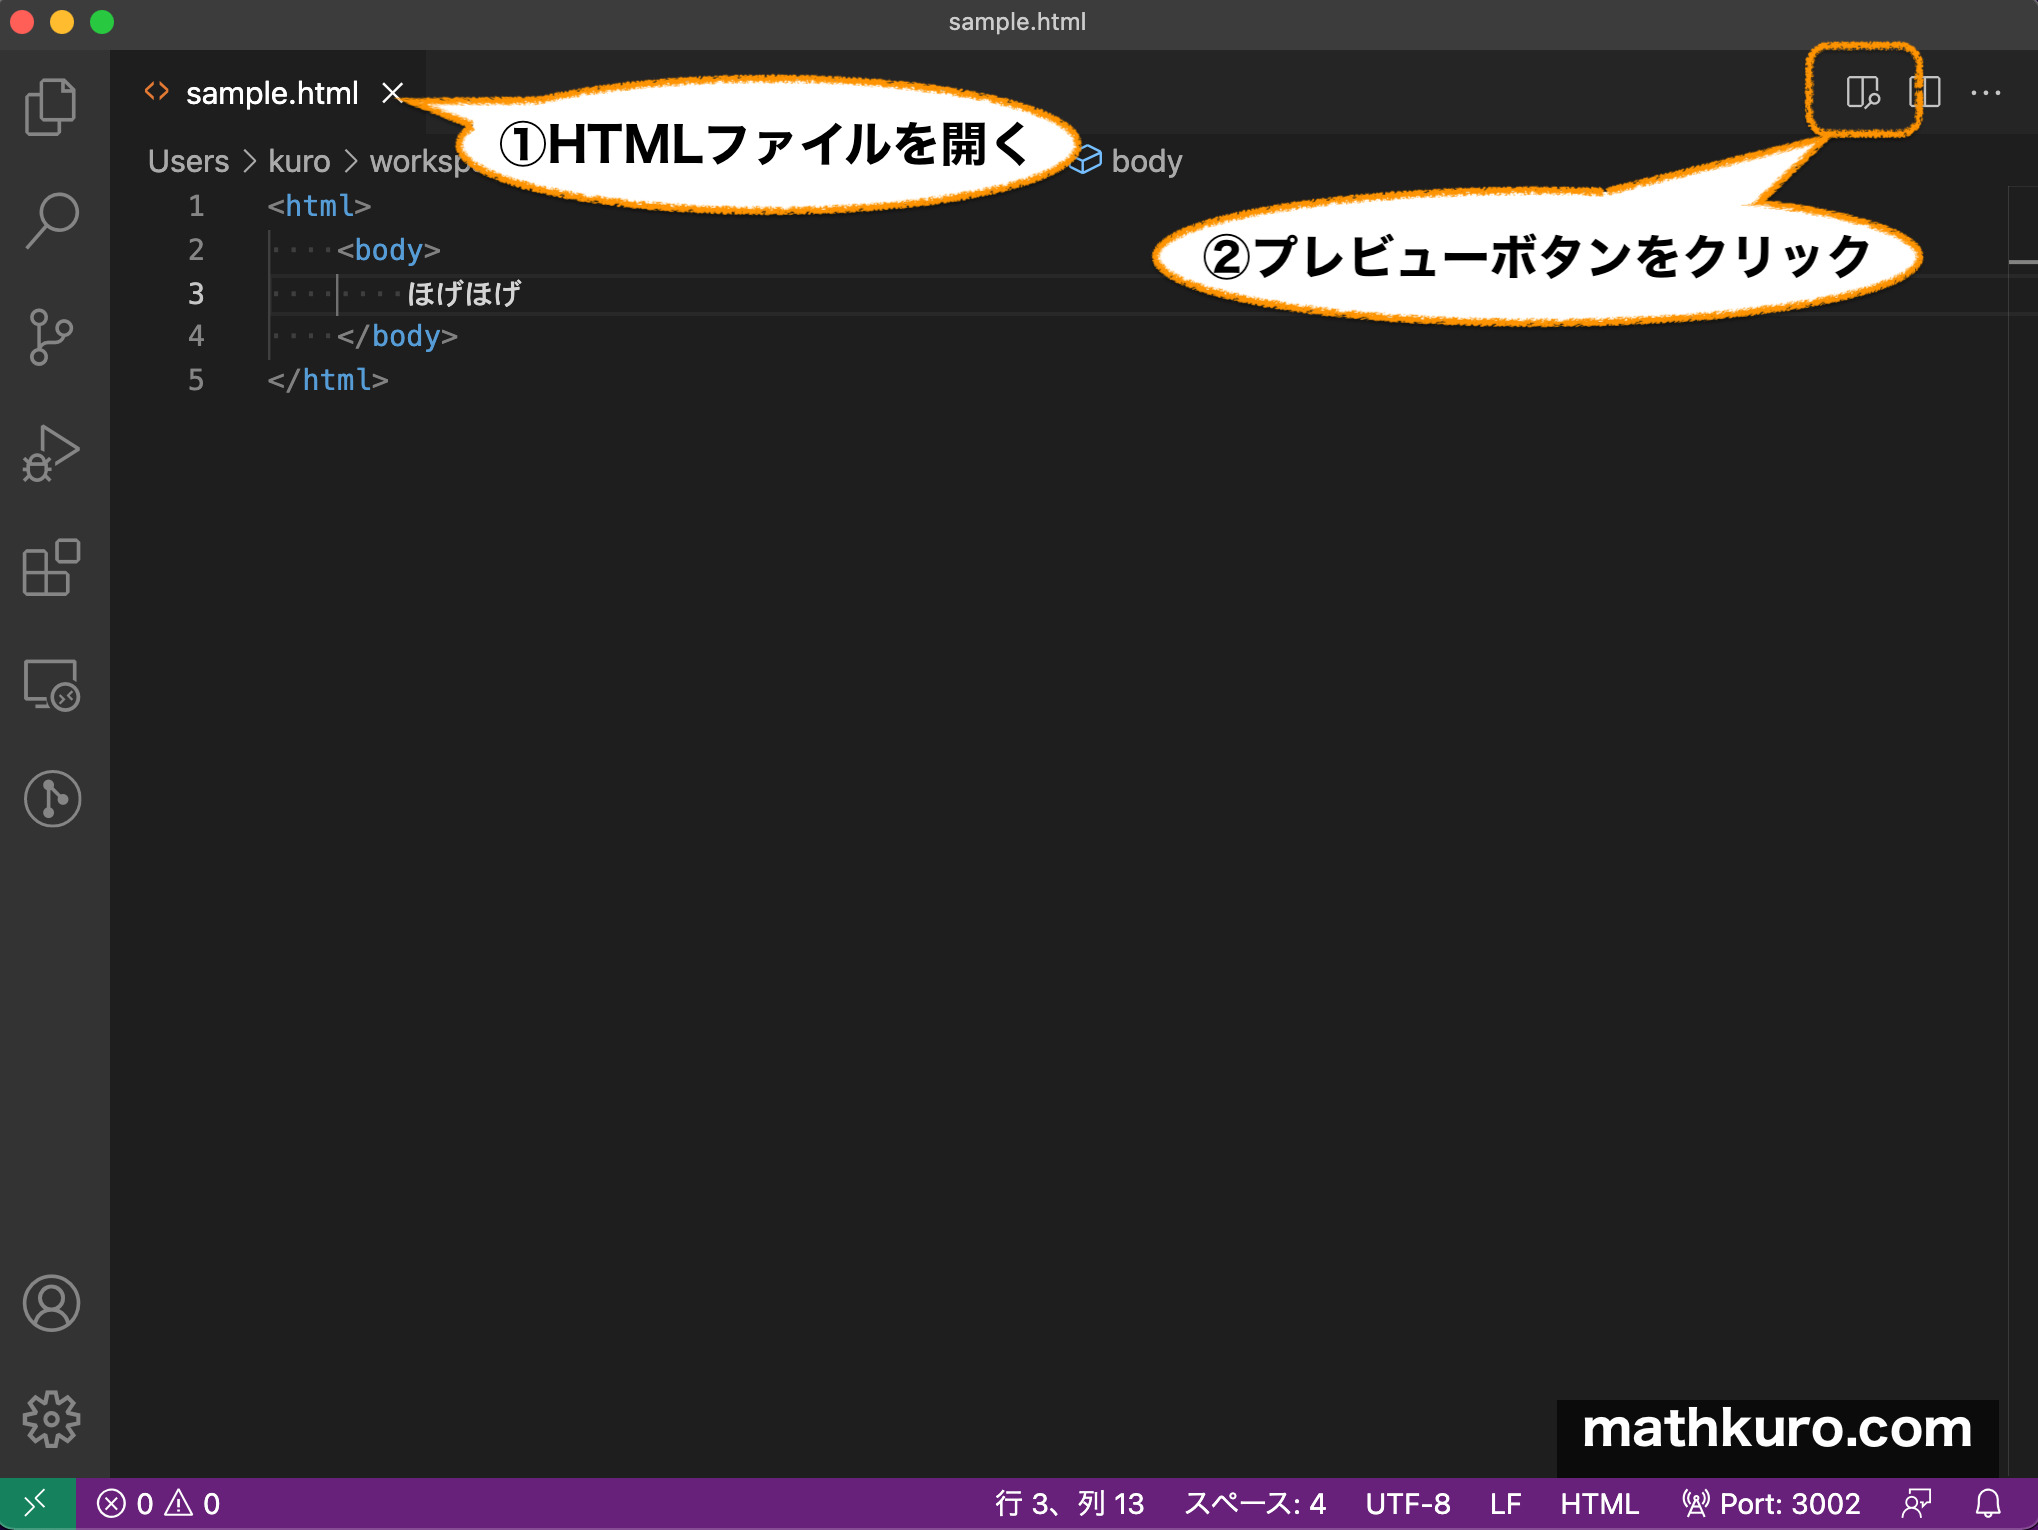Click the preview button in editor toolbar
The width and height of the screenshot is (2038, 1530).
click(1863, 93)
